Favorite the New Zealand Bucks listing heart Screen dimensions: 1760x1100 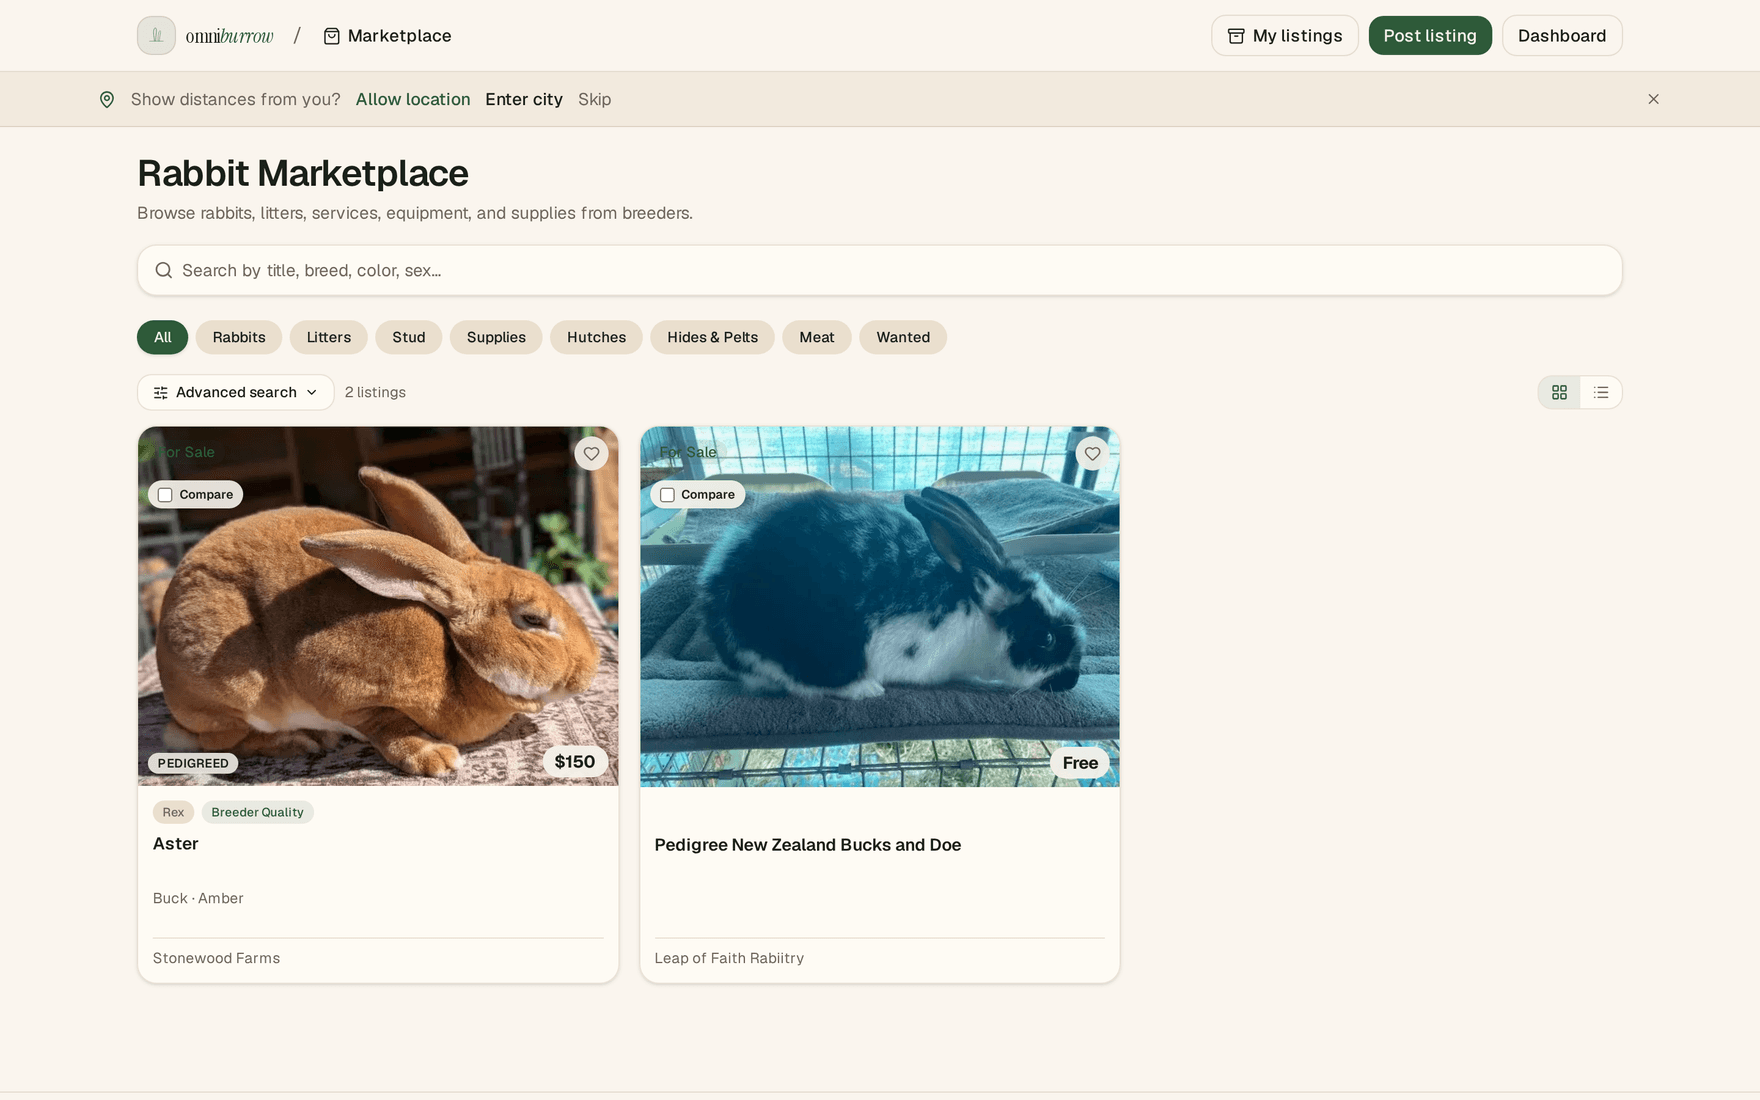point(1092,454)
